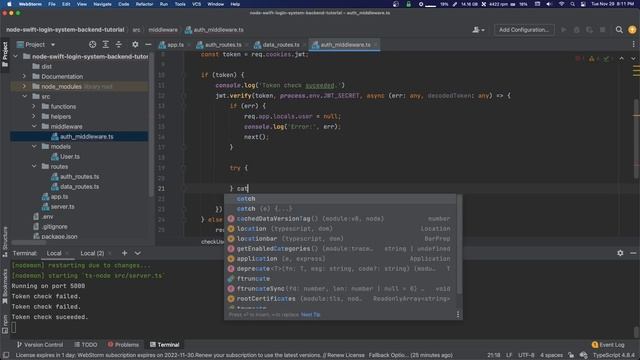Click the avatar icon at top right
Viewport: 640px width, 360px height.
632,30
